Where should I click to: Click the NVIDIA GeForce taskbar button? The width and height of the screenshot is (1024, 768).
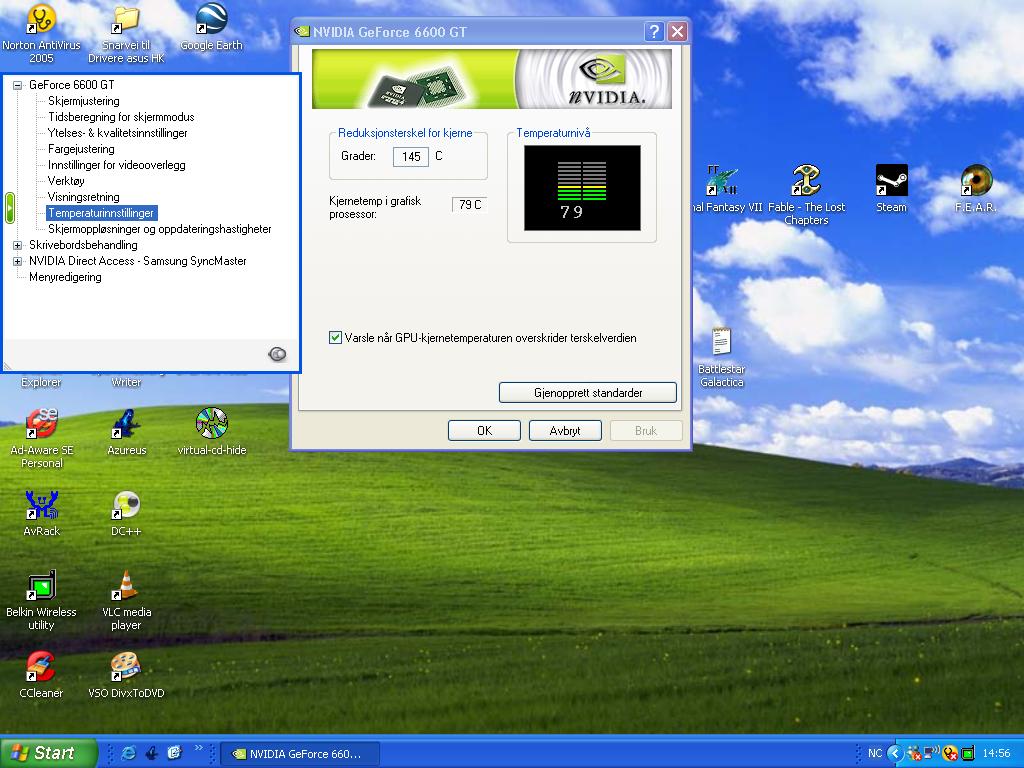tap(299, 754)
